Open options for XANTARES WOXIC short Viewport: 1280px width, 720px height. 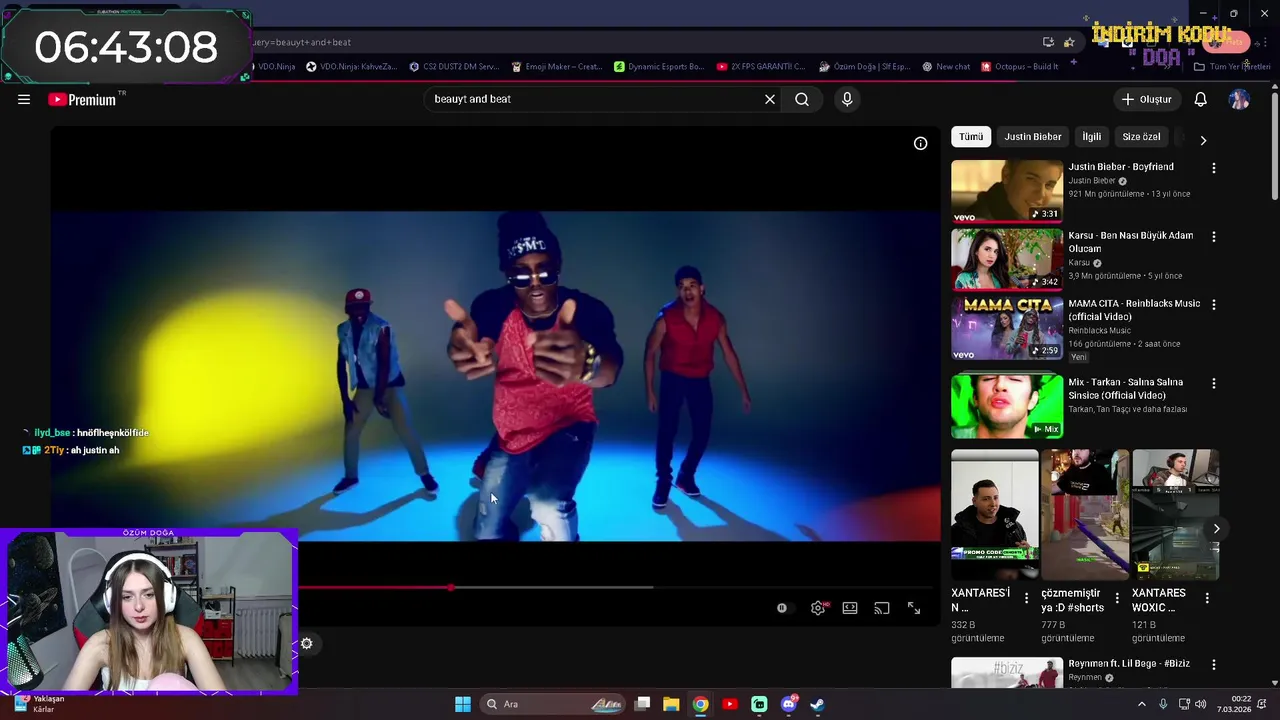coord(1207,598)
